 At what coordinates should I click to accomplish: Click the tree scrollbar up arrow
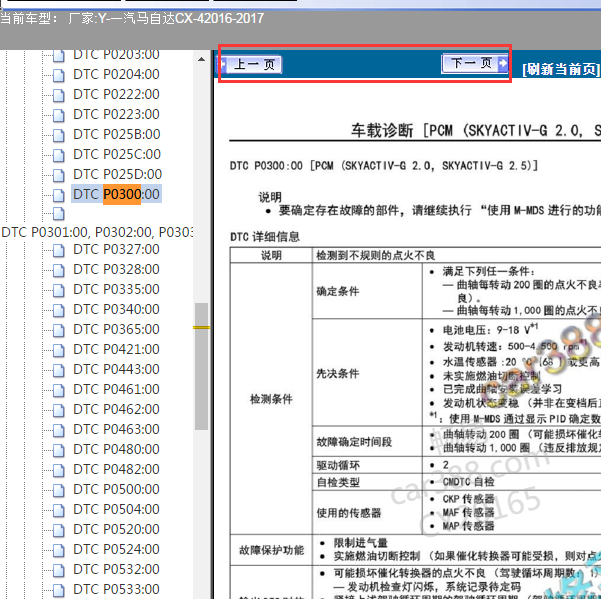[x=201, y=59]
